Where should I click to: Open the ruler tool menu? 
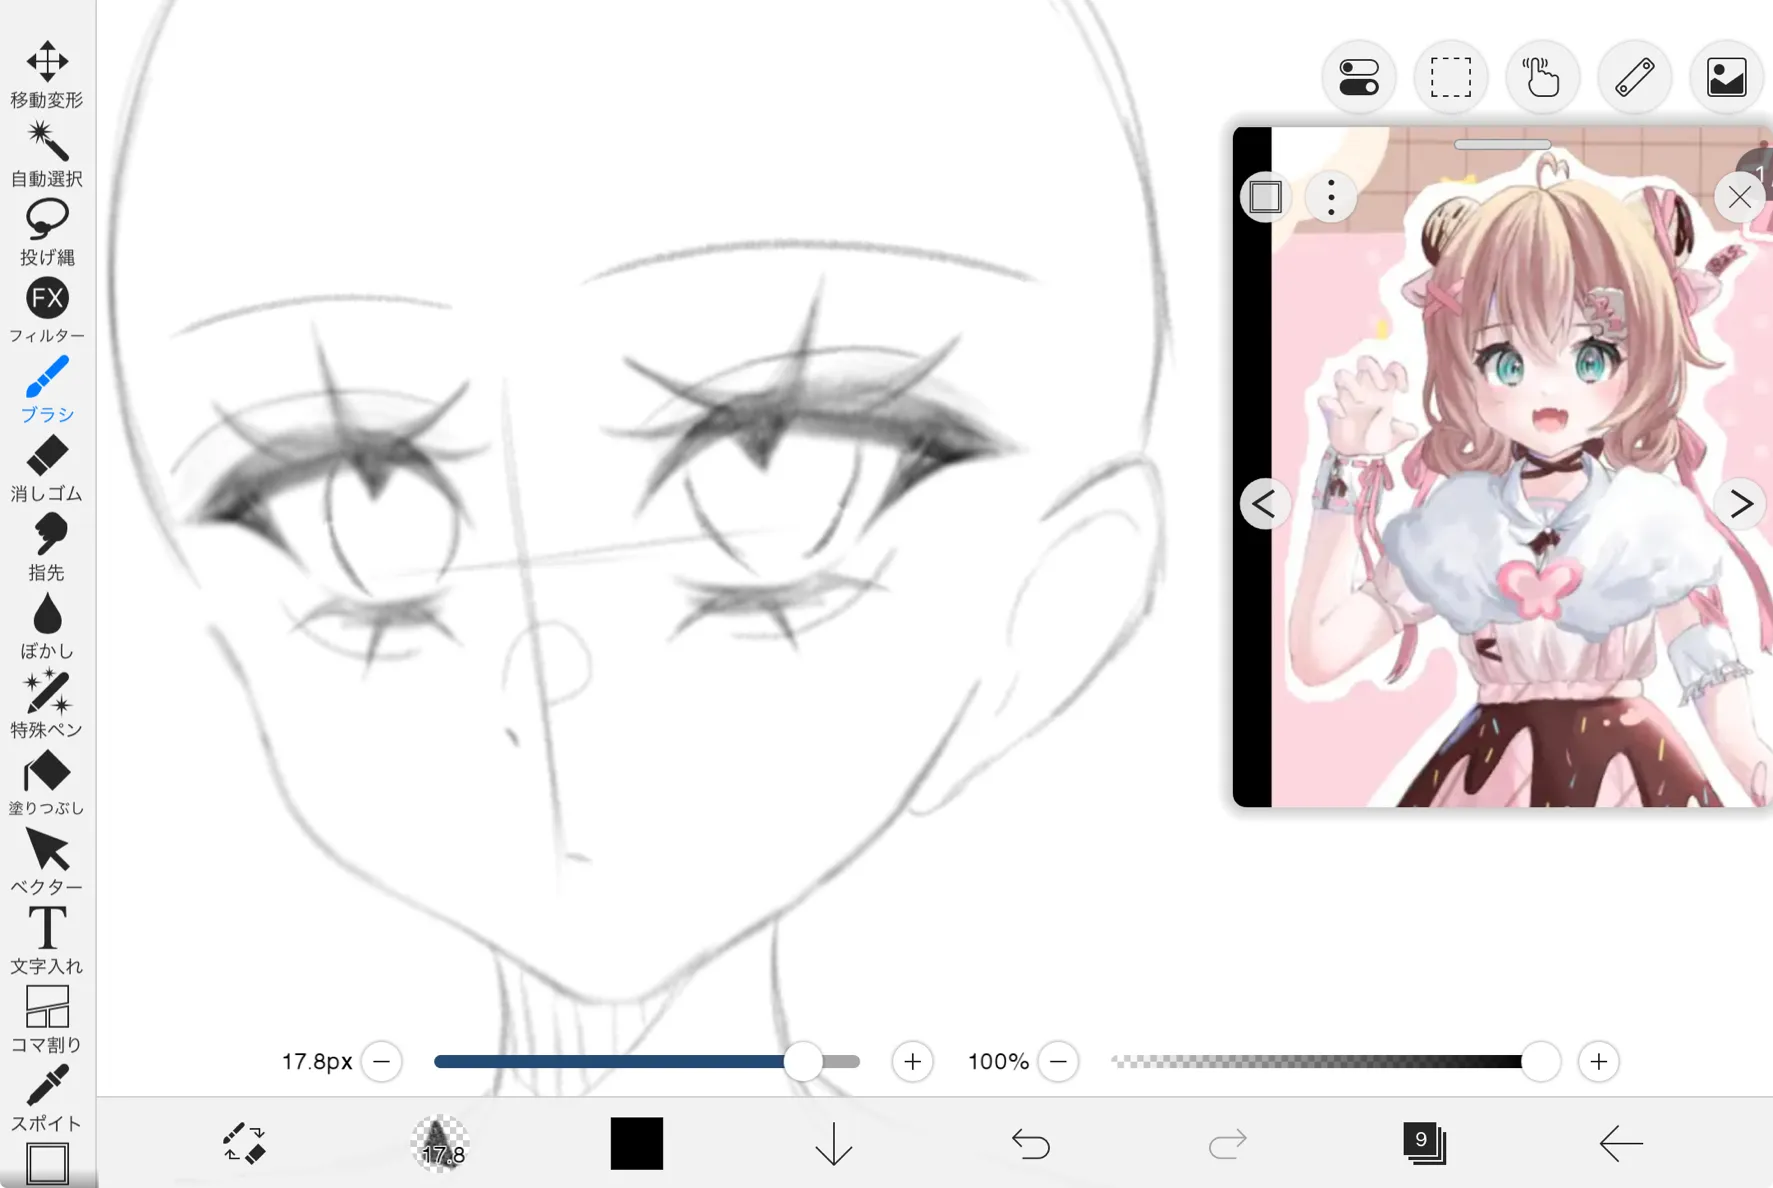click(1634, 77)
